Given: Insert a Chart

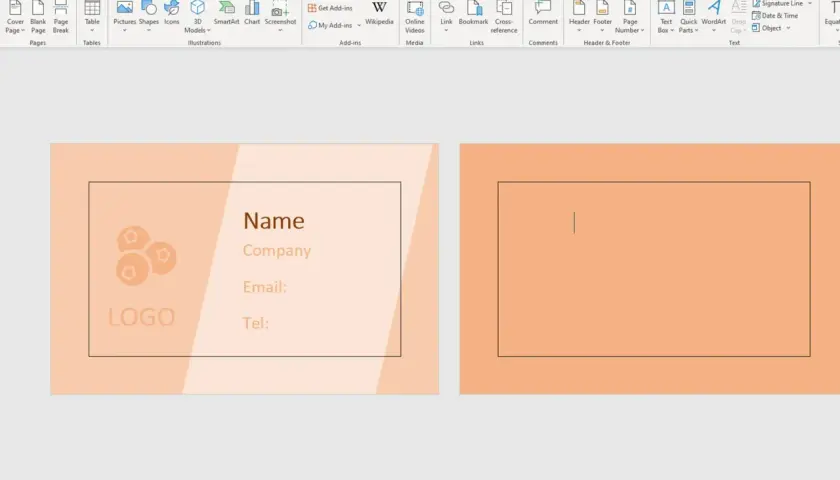Looking at the screenshot, I should (x=252, y=13).
